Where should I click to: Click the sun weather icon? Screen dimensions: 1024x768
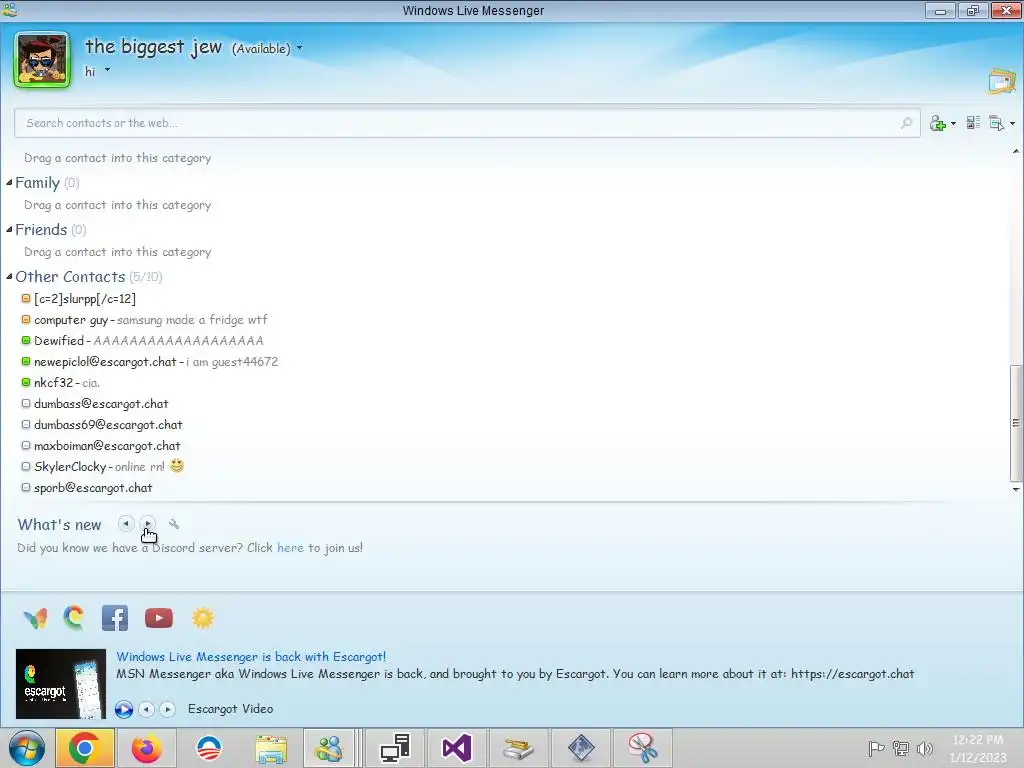click(x=203, y=618)
